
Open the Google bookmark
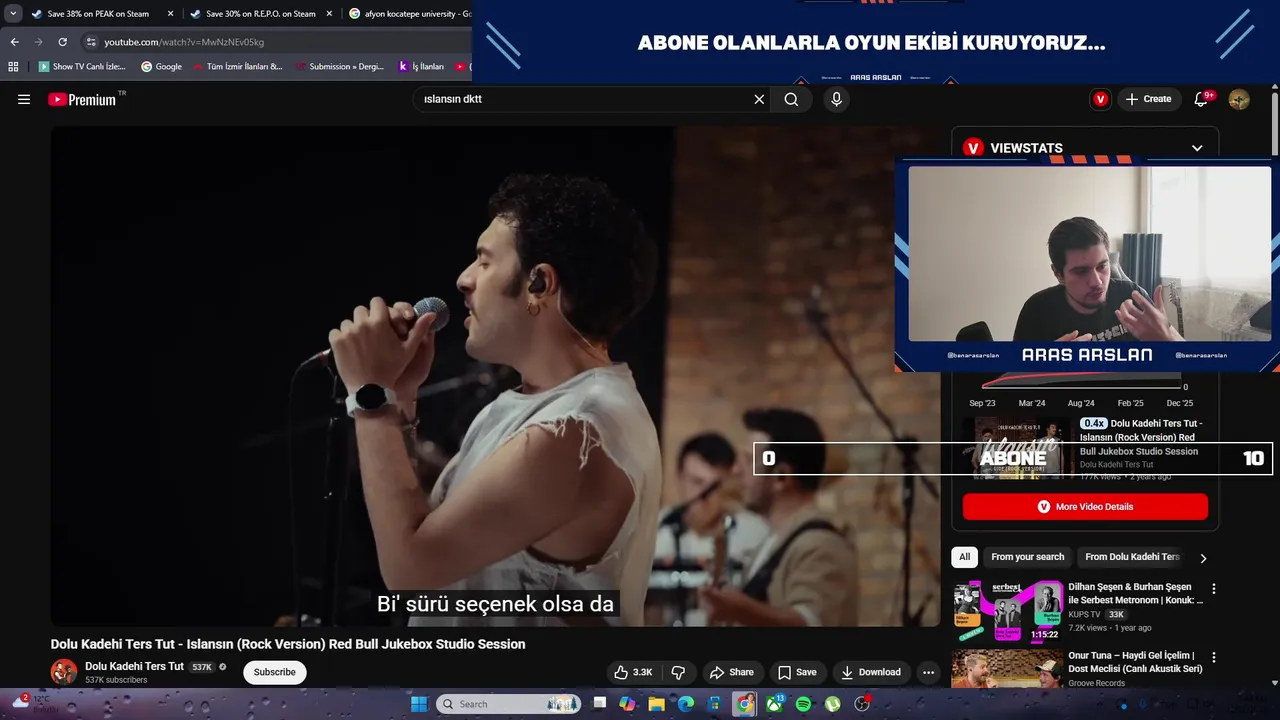point(161,67)
